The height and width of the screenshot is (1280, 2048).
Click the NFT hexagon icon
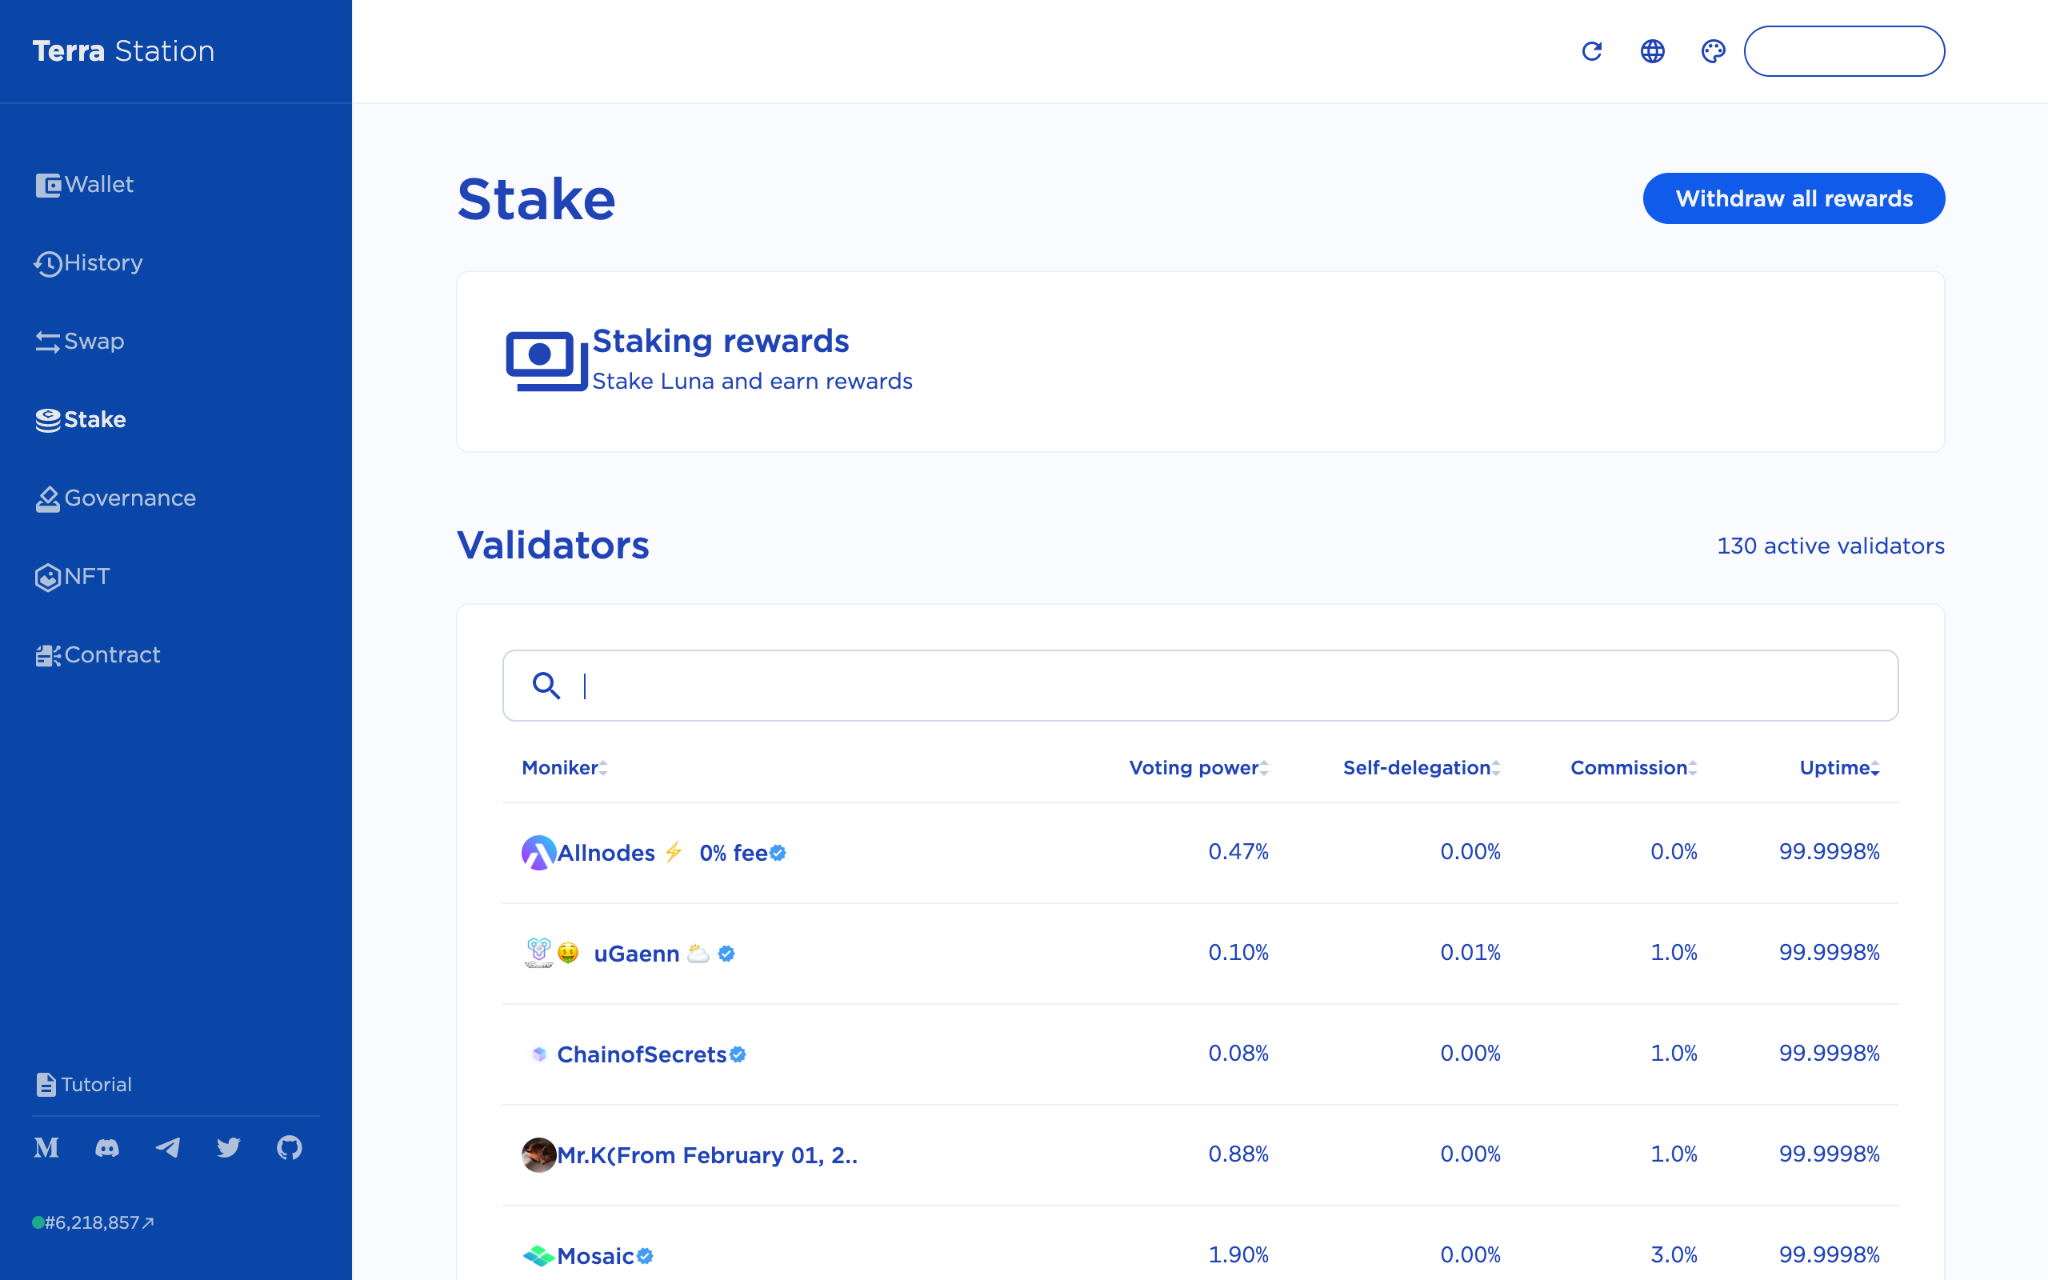(x=48, y=577)
